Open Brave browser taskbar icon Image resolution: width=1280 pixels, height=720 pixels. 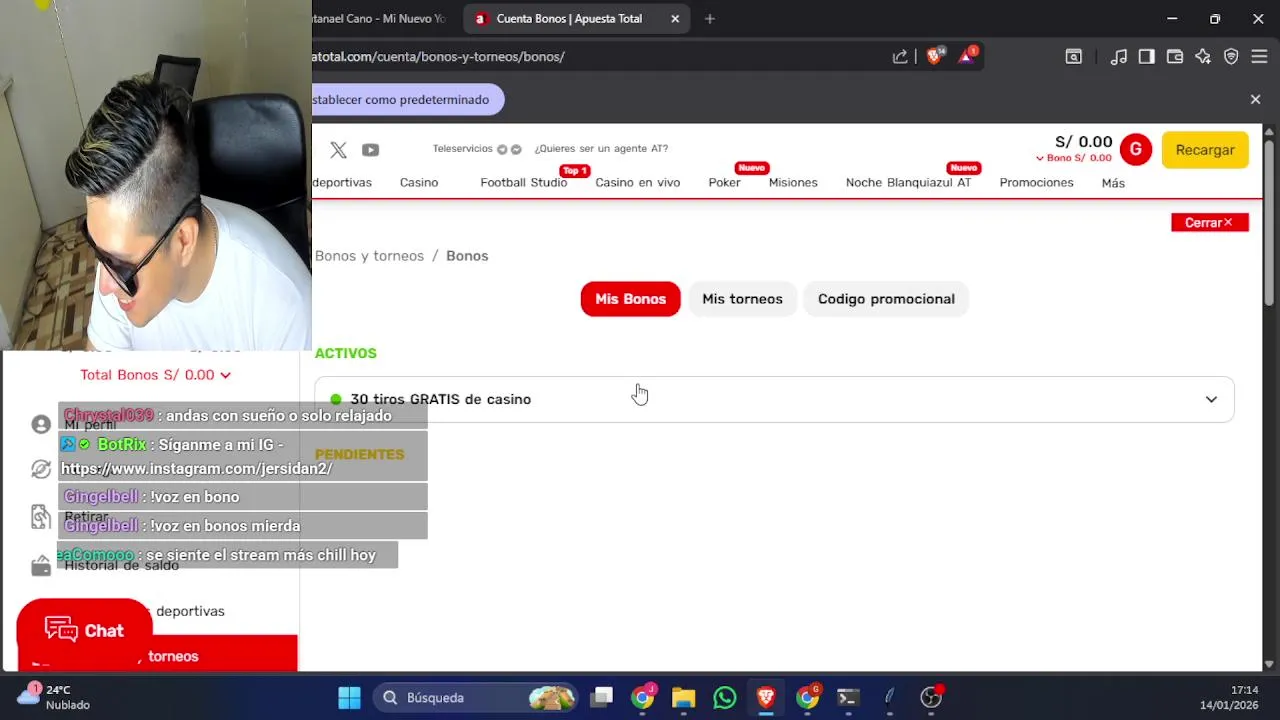click(x=765, y=697)
